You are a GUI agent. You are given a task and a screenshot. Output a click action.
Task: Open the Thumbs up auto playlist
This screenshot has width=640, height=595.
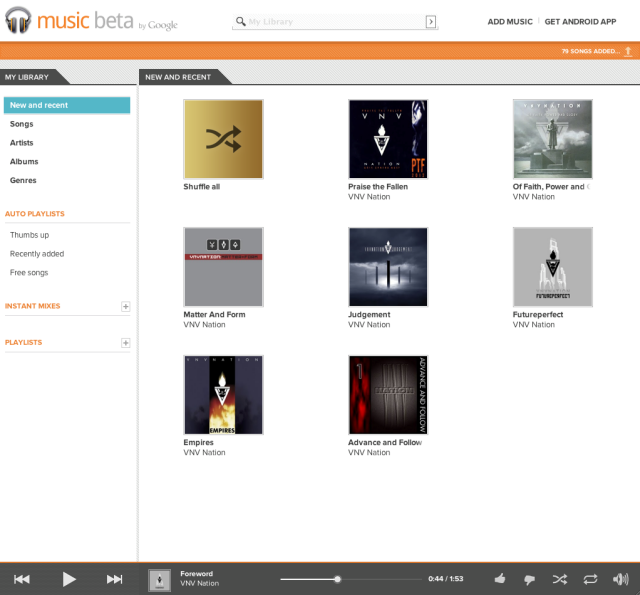[x=29, y=235]
